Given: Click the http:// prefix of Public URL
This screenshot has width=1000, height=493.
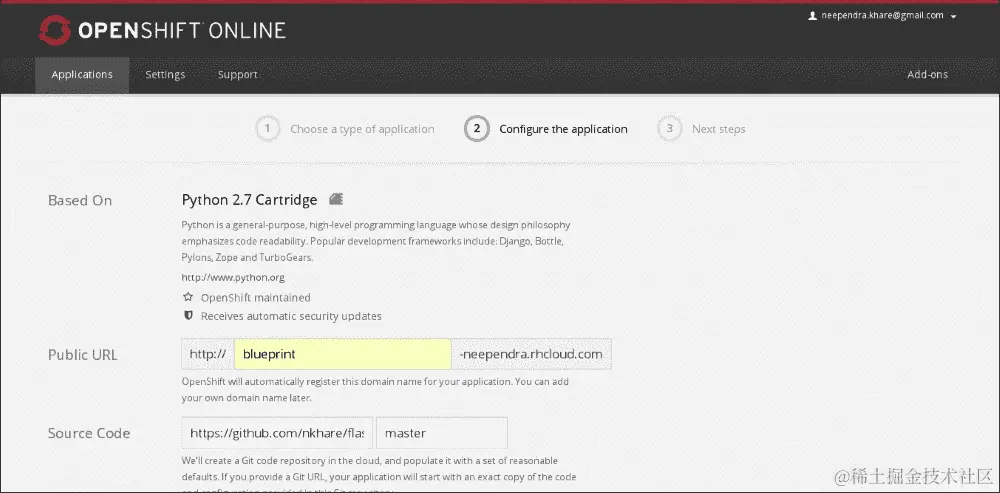Looking at the screenshot, I should (208, 354).
